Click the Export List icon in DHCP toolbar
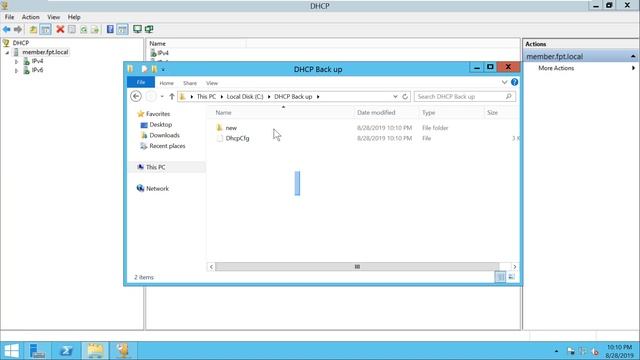This screenshot has height=360, width=640. (95, 29)
